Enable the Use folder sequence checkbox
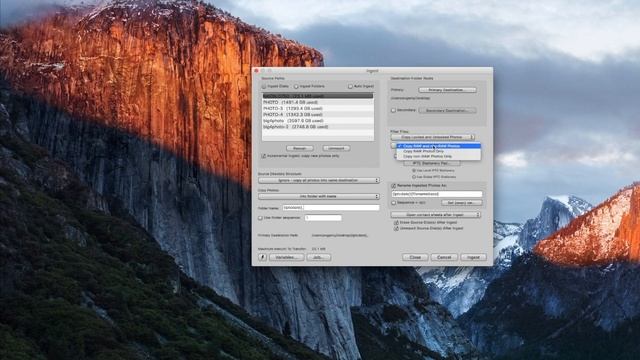The width and height of the screenshot is (640, 360). point(260,218)
